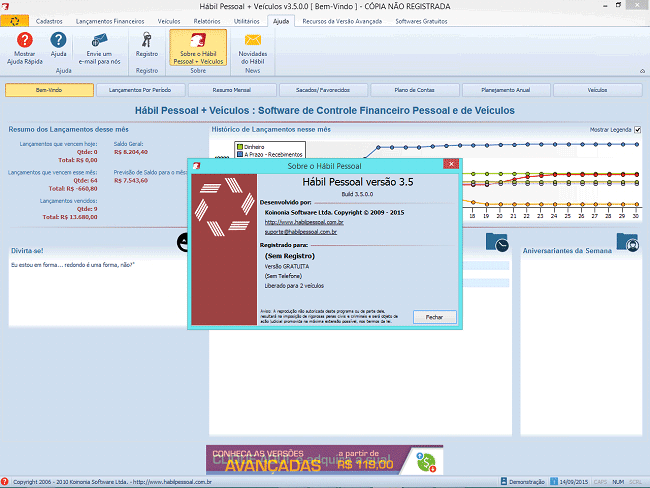Open Registro keys icon
Image resolution: width=650 pixels, height=488 pixels.
[147, 40]
